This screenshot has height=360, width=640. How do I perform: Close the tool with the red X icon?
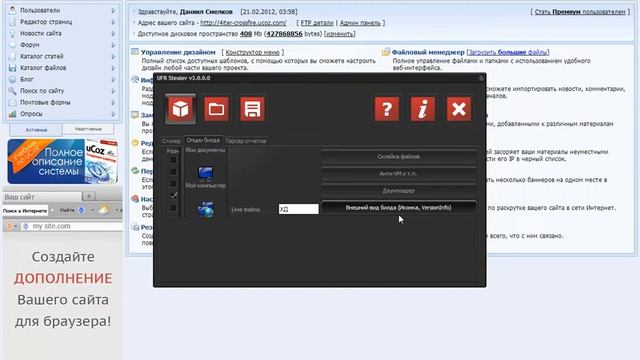458,109
